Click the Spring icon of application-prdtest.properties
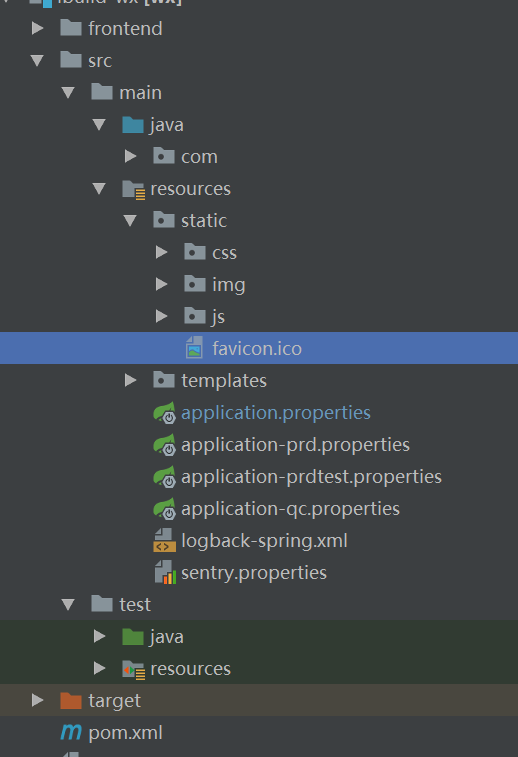This screenshot has height=757, width=518. [165, 477]
